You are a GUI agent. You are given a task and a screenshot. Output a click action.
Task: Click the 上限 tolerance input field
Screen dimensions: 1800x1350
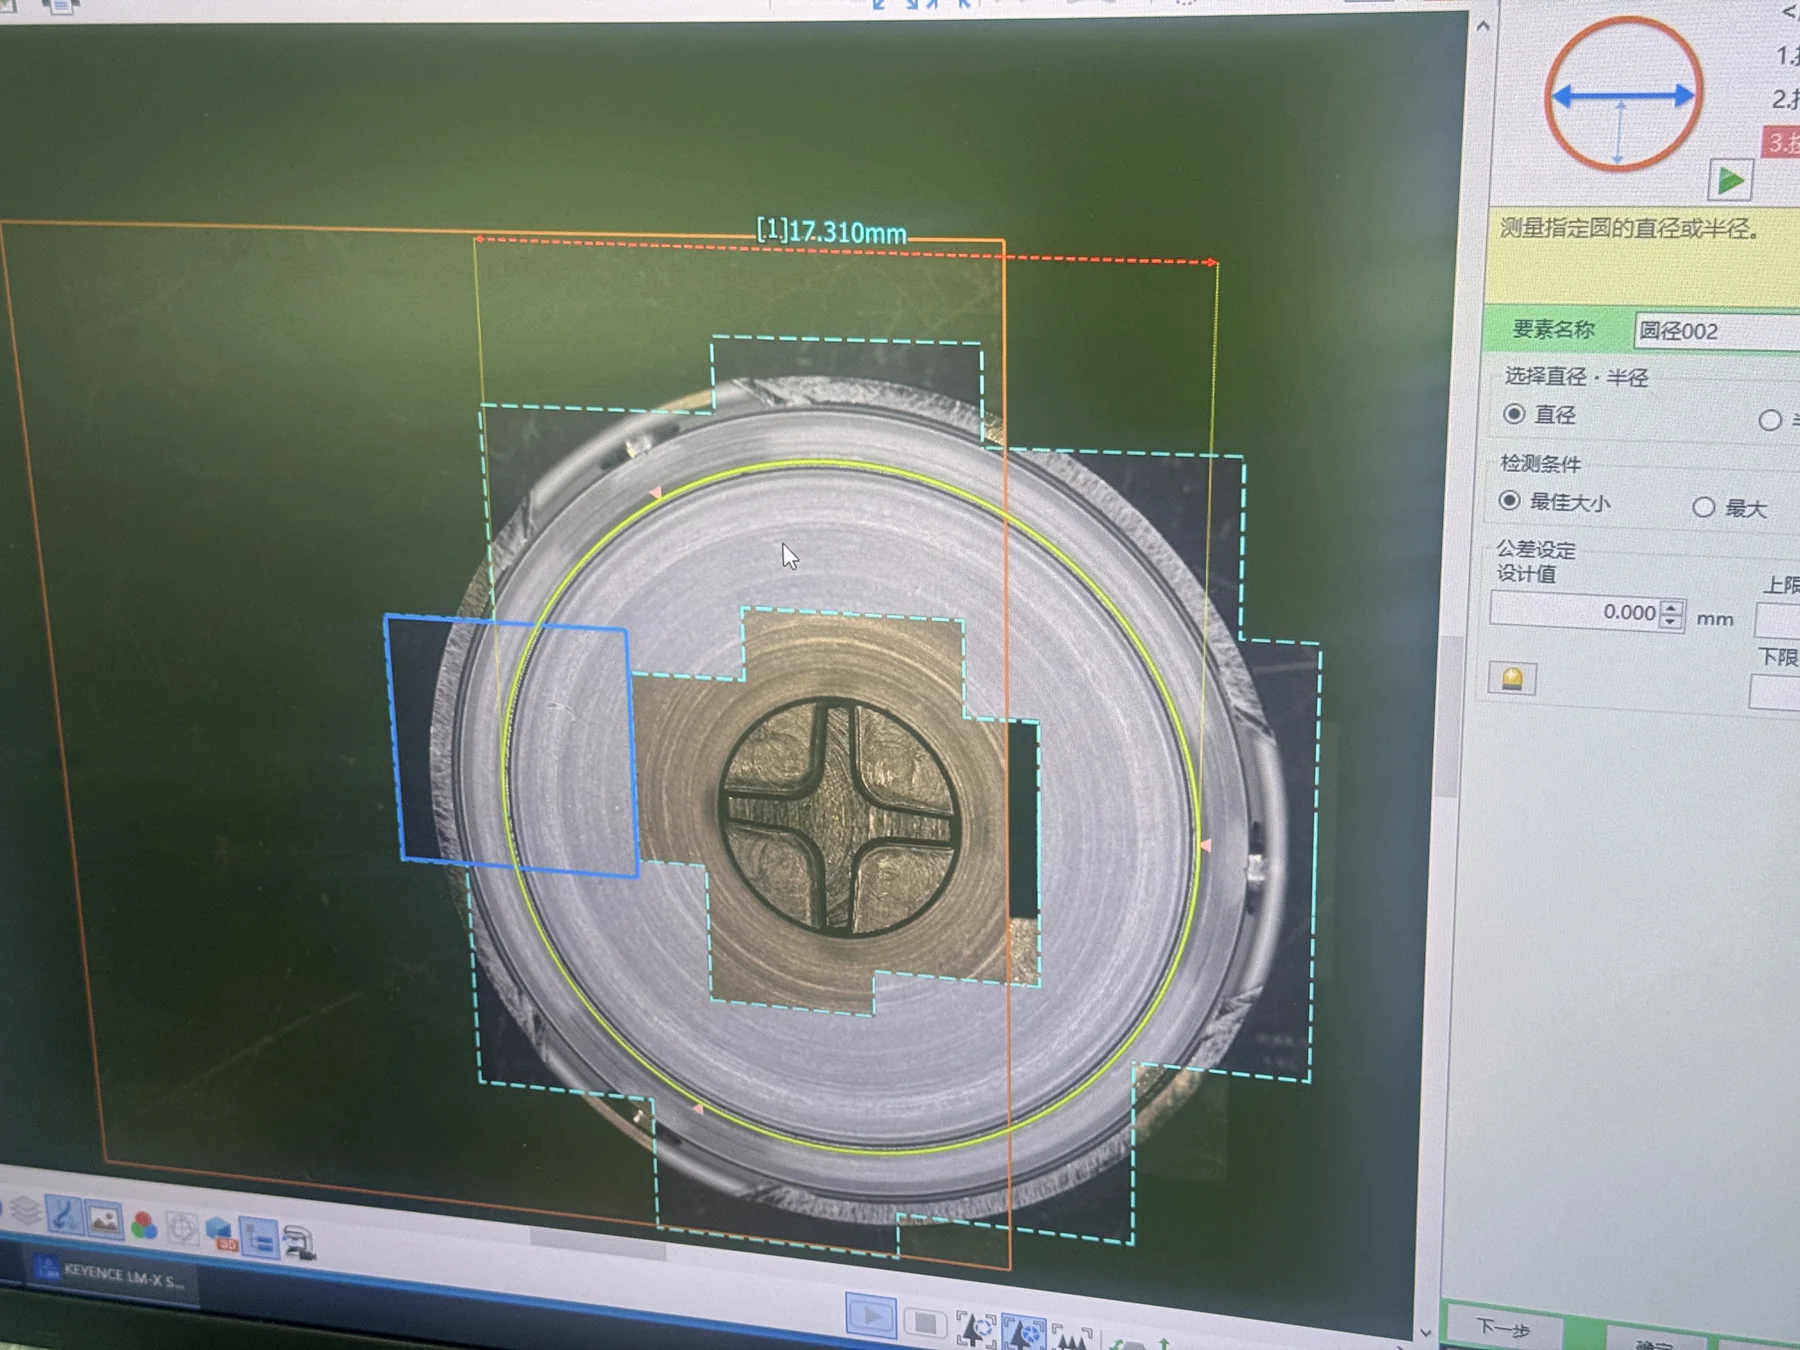click(1778, 620)
